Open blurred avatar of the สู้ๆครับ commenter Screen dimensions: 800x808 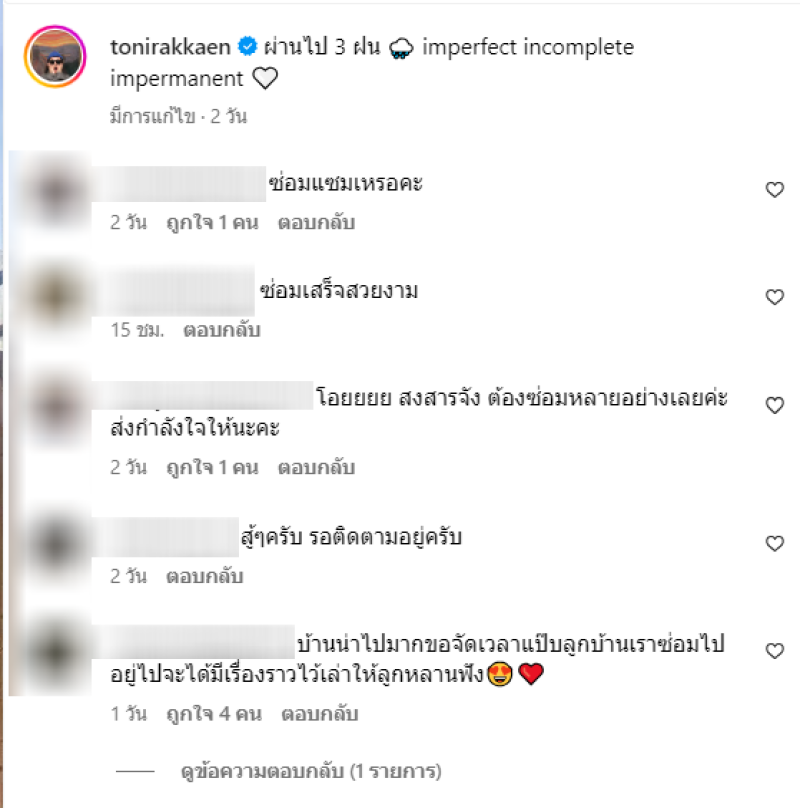pyautogui.click(x=56, y=544)
